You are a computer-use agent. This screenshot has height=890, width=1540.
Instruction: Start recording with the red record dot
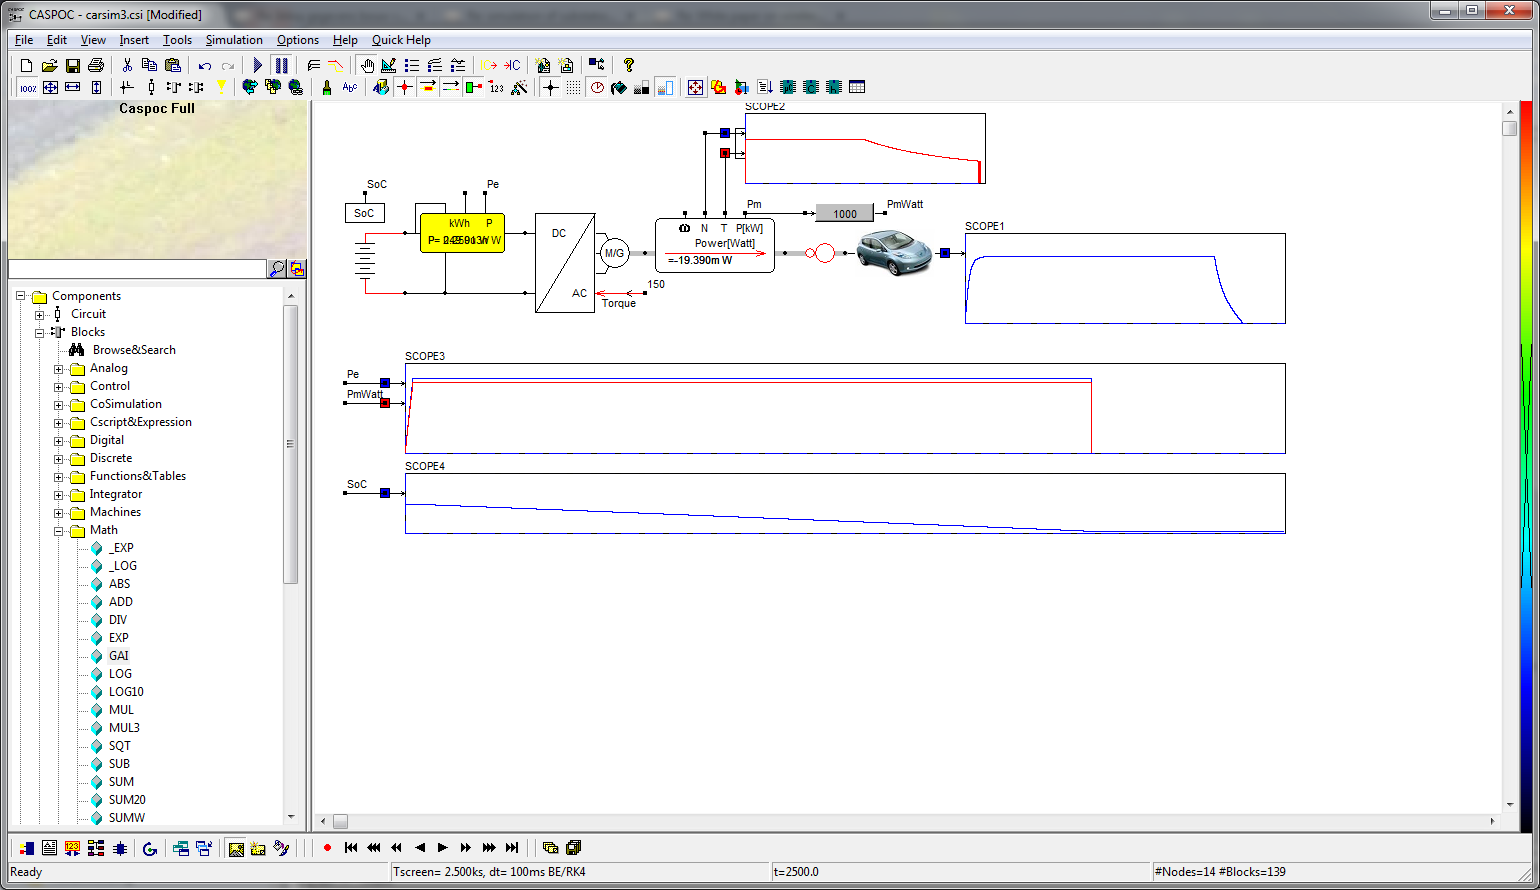(327, 848)
